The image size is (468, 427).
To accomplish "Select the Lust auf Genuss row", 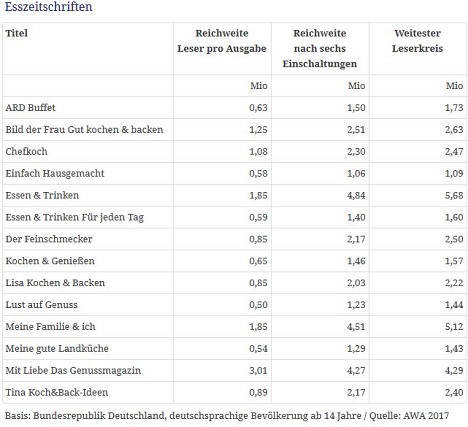I will click(x=235, y=305).
